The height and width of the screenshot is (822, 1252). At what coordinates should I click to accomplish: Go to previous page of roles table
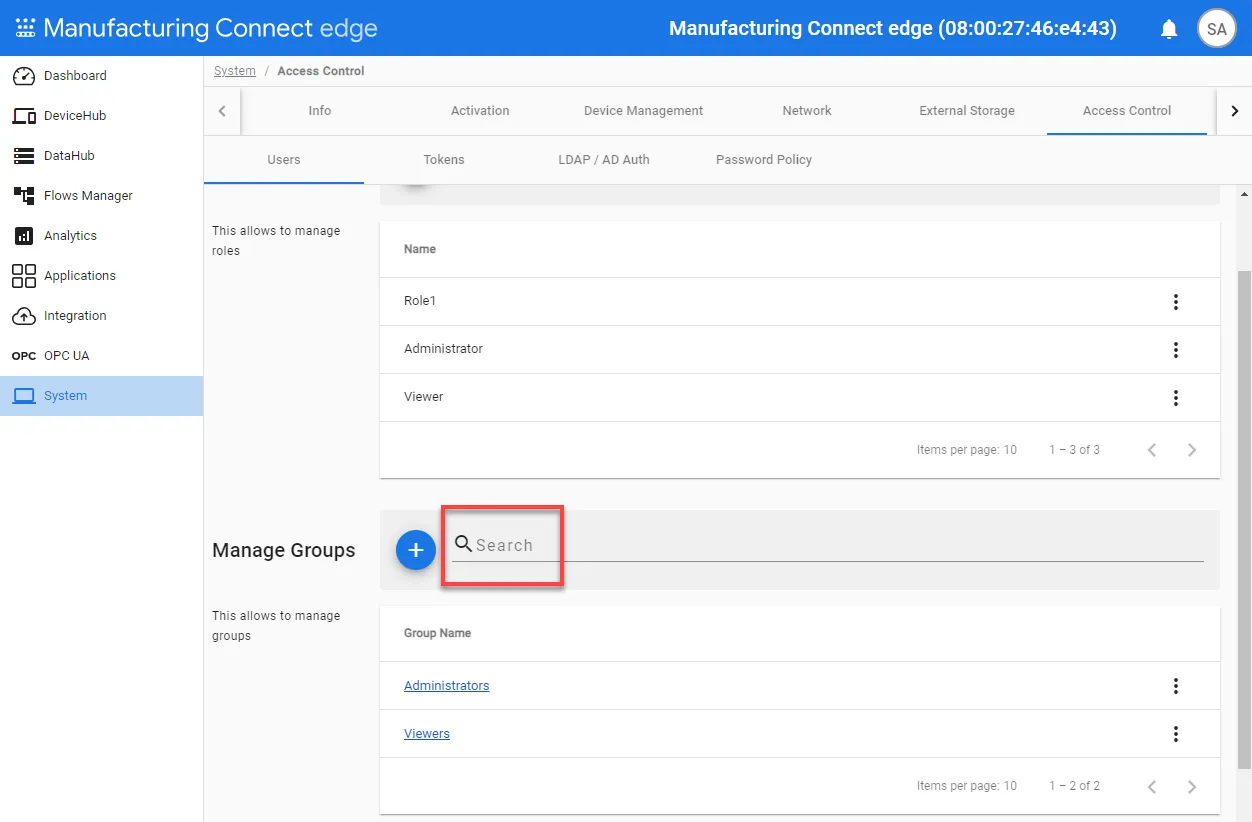[1152, 450]
